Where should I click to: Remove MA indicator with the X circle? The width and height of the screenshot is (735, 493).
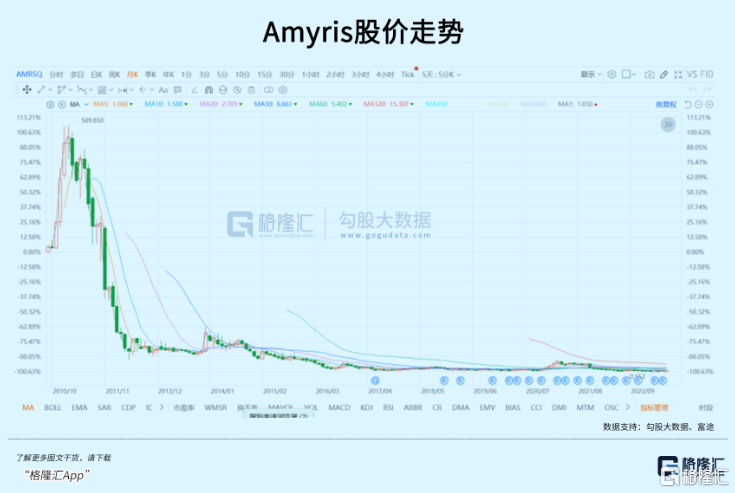(x=61, y=105)
